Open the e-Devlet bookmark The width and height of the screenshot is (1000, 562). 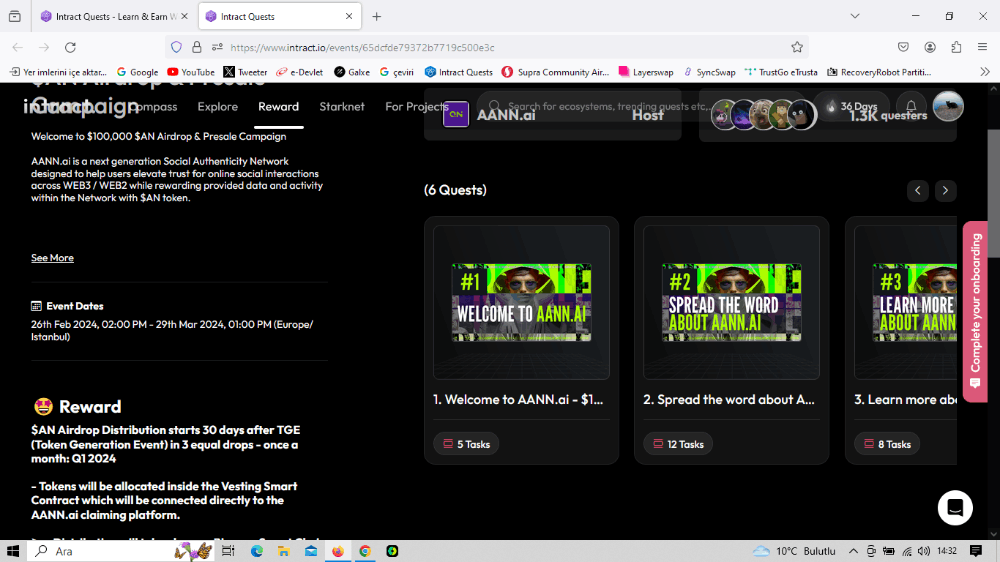(x=299, y=72)
